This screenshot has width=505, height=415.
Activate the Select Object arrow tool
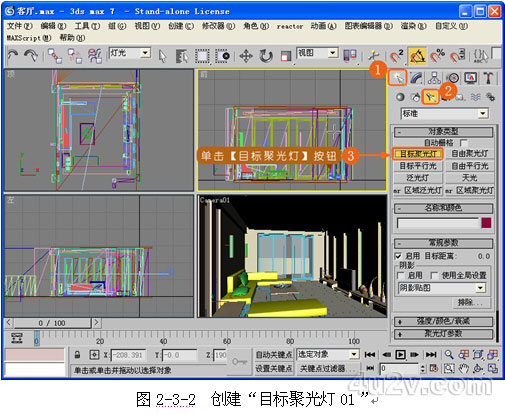(162, 56)
